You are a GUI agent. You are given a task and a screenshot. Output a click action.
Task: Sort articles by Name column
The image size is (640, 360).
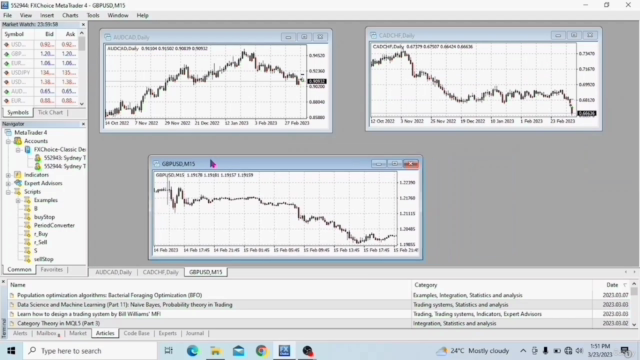click(x=210, y=285)
